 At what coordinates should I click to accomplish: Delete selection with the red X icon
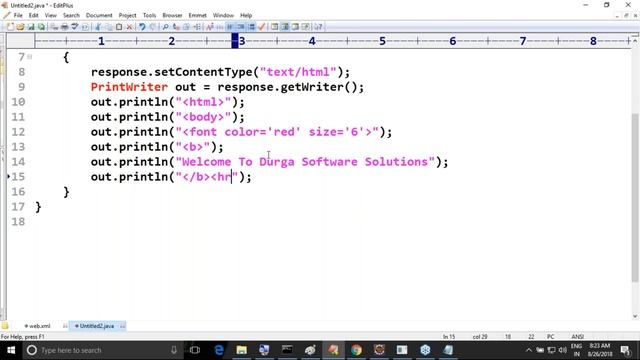pyautogui.click(x=129, y=27)
